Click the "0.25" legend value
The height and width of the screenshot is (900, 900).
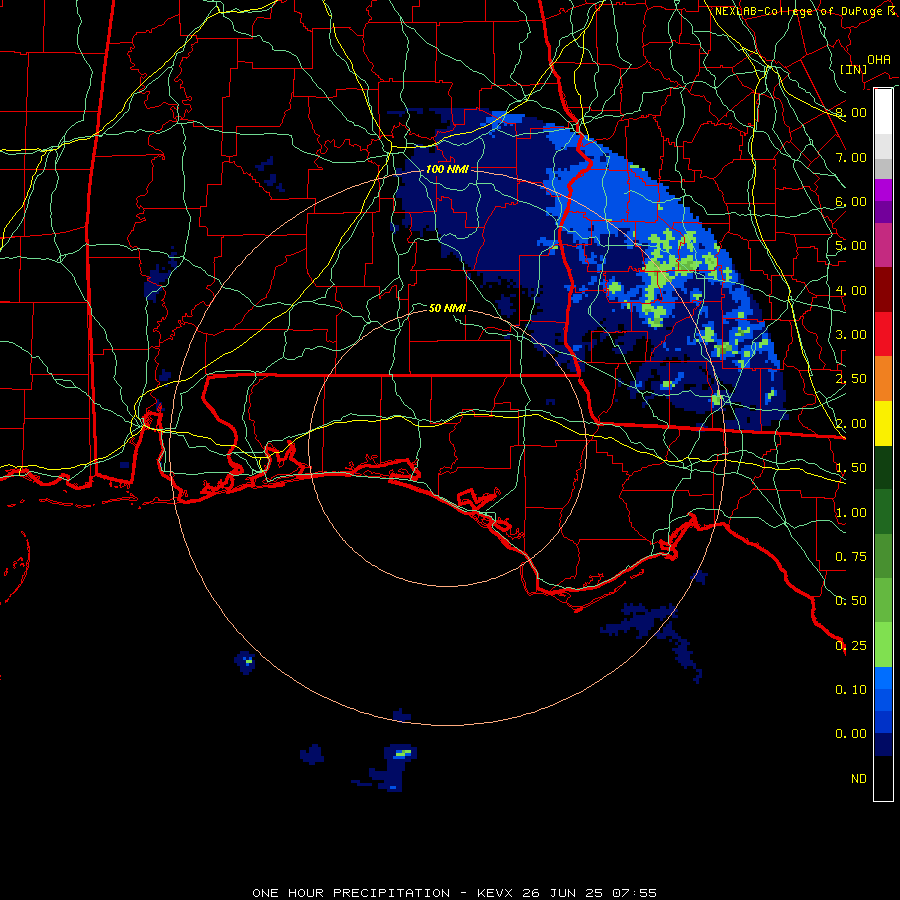[x=851, y=646]
